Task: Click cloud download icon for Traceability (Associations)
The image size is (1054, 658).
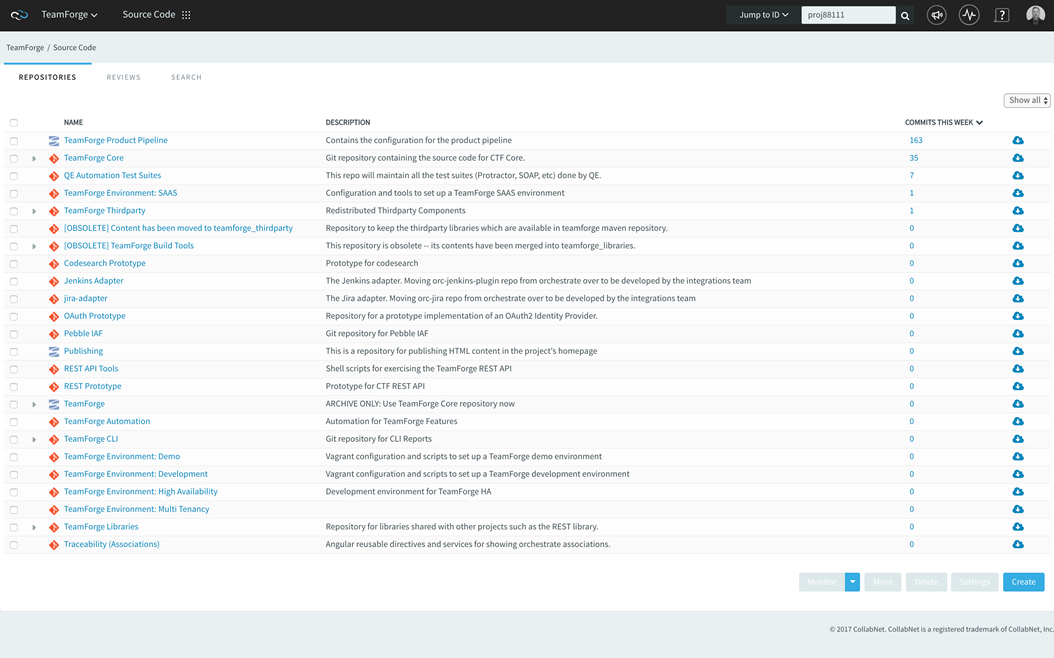Action: coord(1018,544)
